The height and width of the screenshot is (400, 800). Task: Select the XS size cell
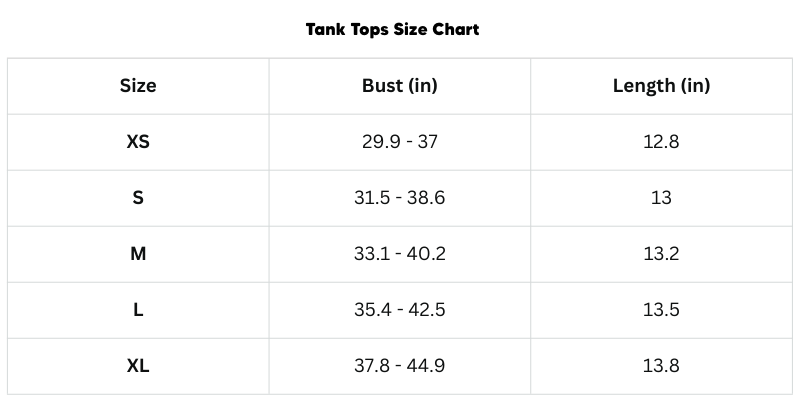coord(138,142)
